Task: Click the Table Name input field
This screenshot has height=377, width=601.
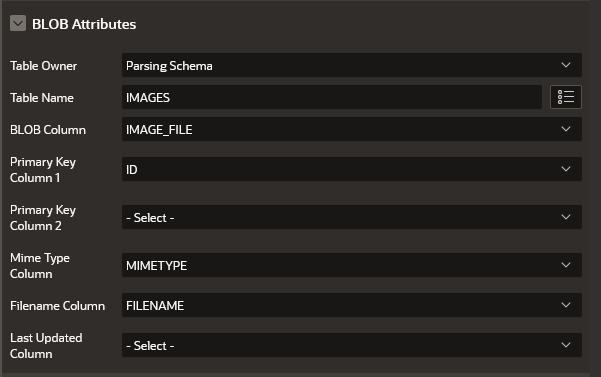Action: [332, 97]
